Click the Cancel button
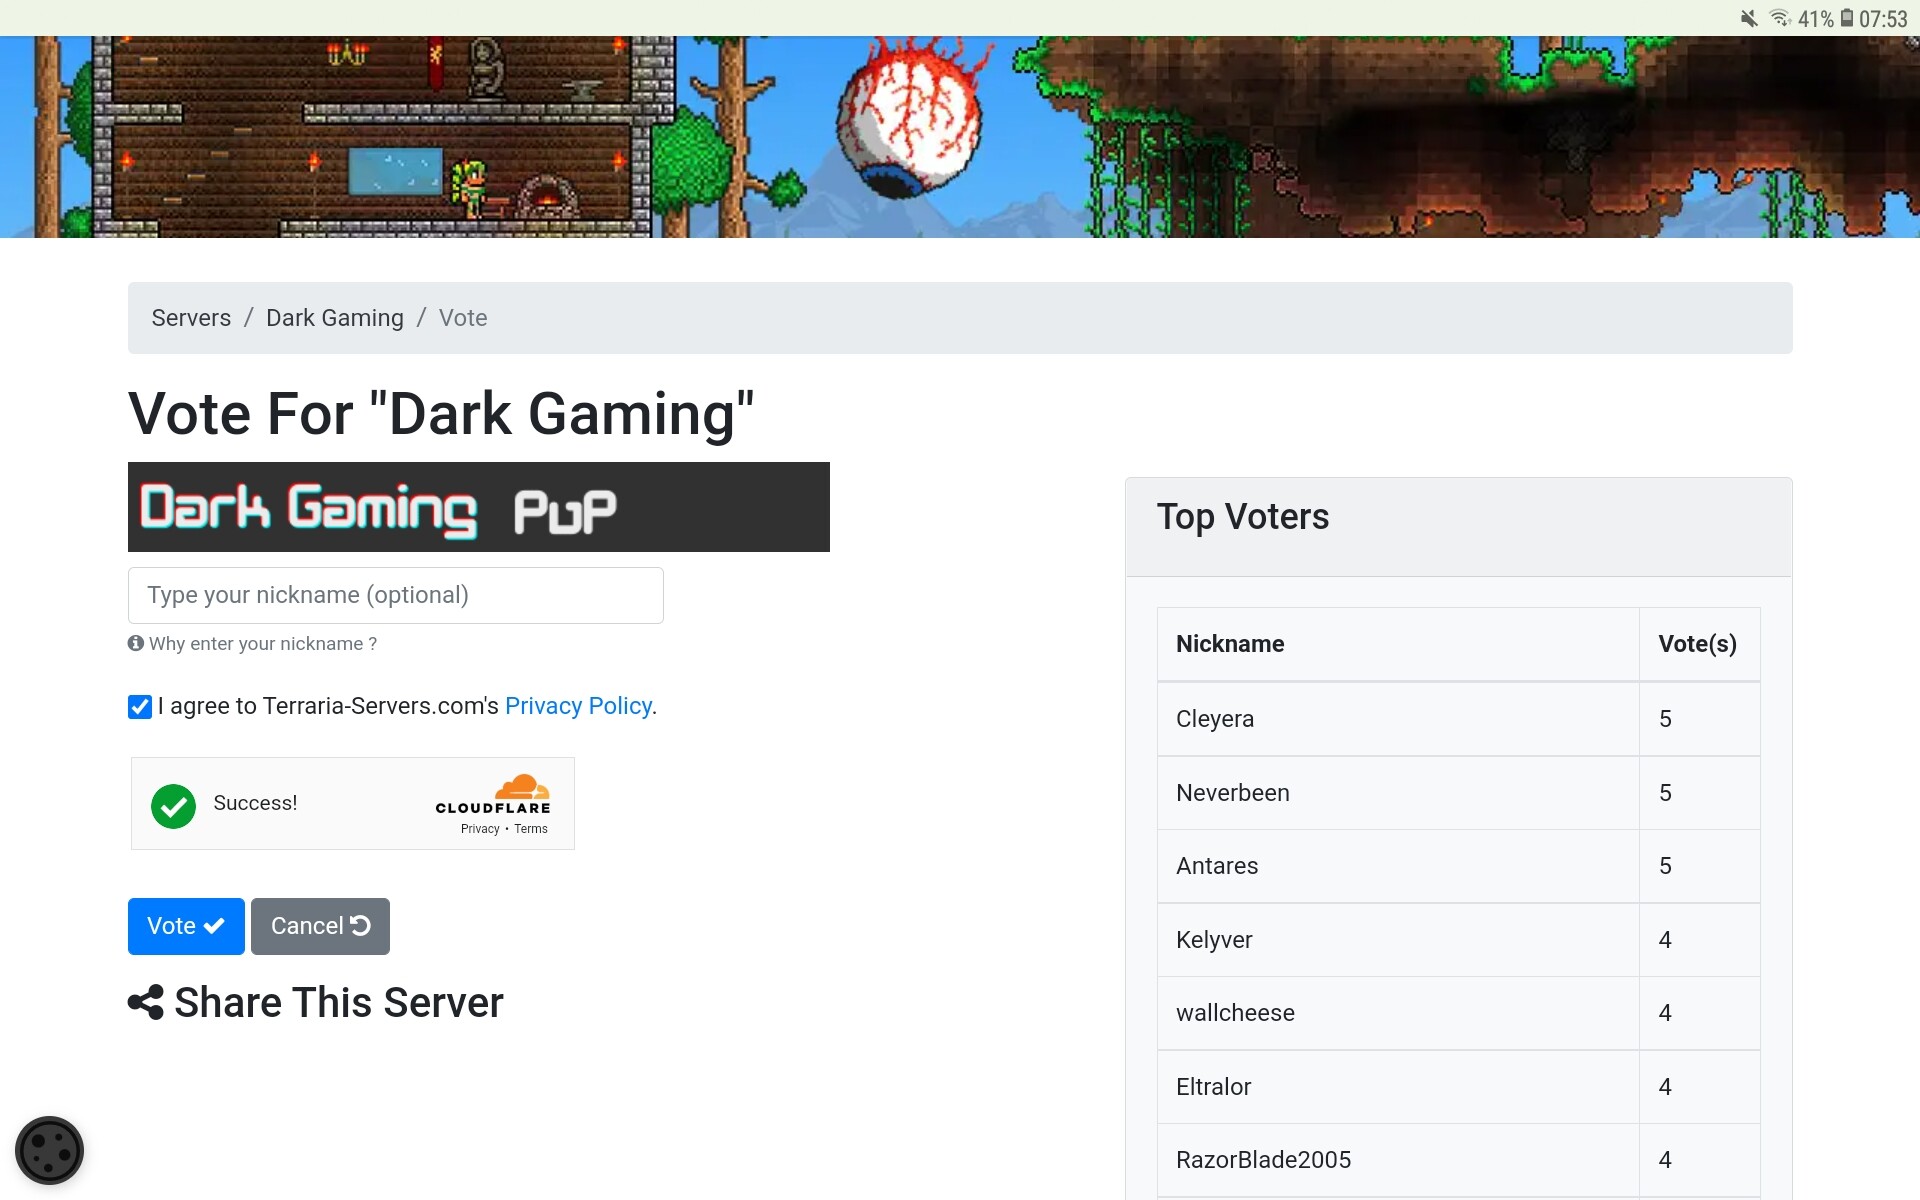Screen dimensions: 1920x1200 (320, 926)
